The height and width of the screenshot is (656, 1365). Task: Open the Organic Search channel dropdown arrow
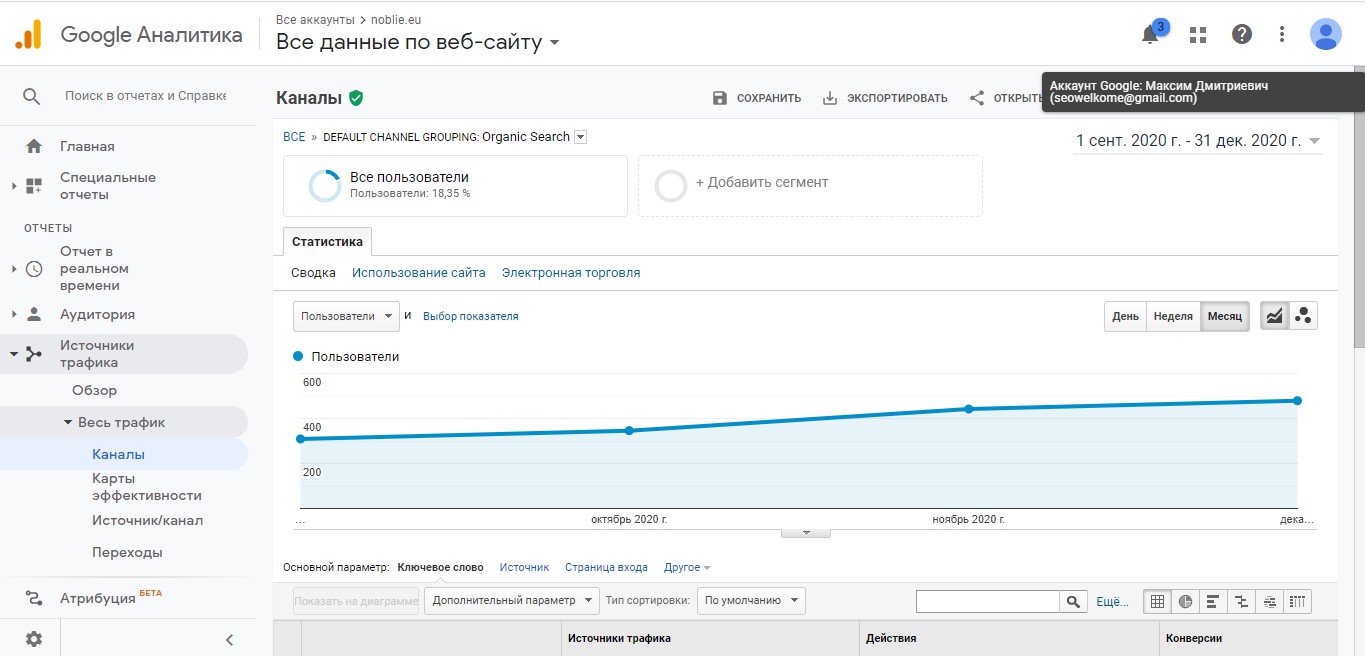point(581,137)
